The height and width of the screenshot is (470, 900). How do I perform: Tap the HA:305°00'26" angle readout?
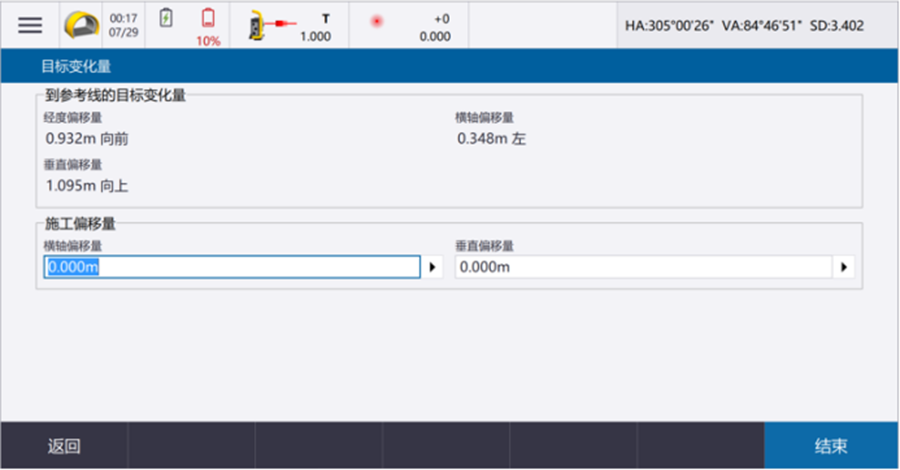tap(669, 26)
